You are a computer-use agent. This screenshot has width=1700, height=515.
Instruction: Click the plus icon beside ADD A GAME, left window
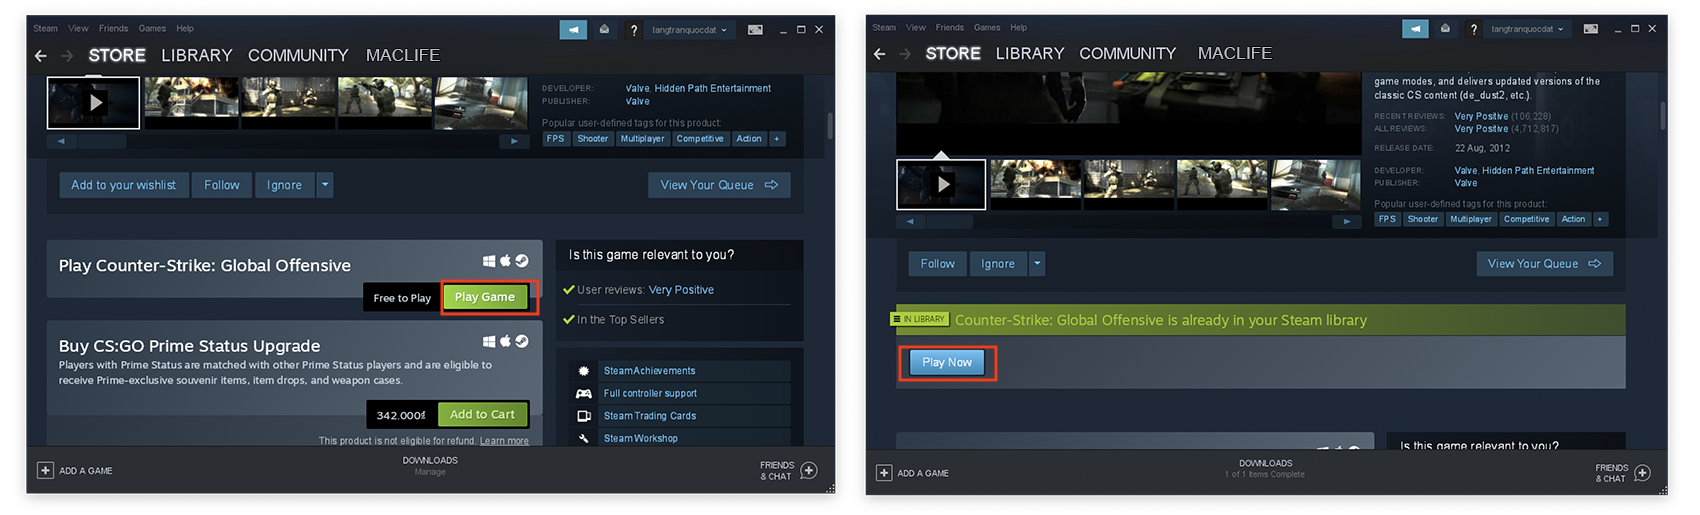pyautogui.click(x=45, y=470)
